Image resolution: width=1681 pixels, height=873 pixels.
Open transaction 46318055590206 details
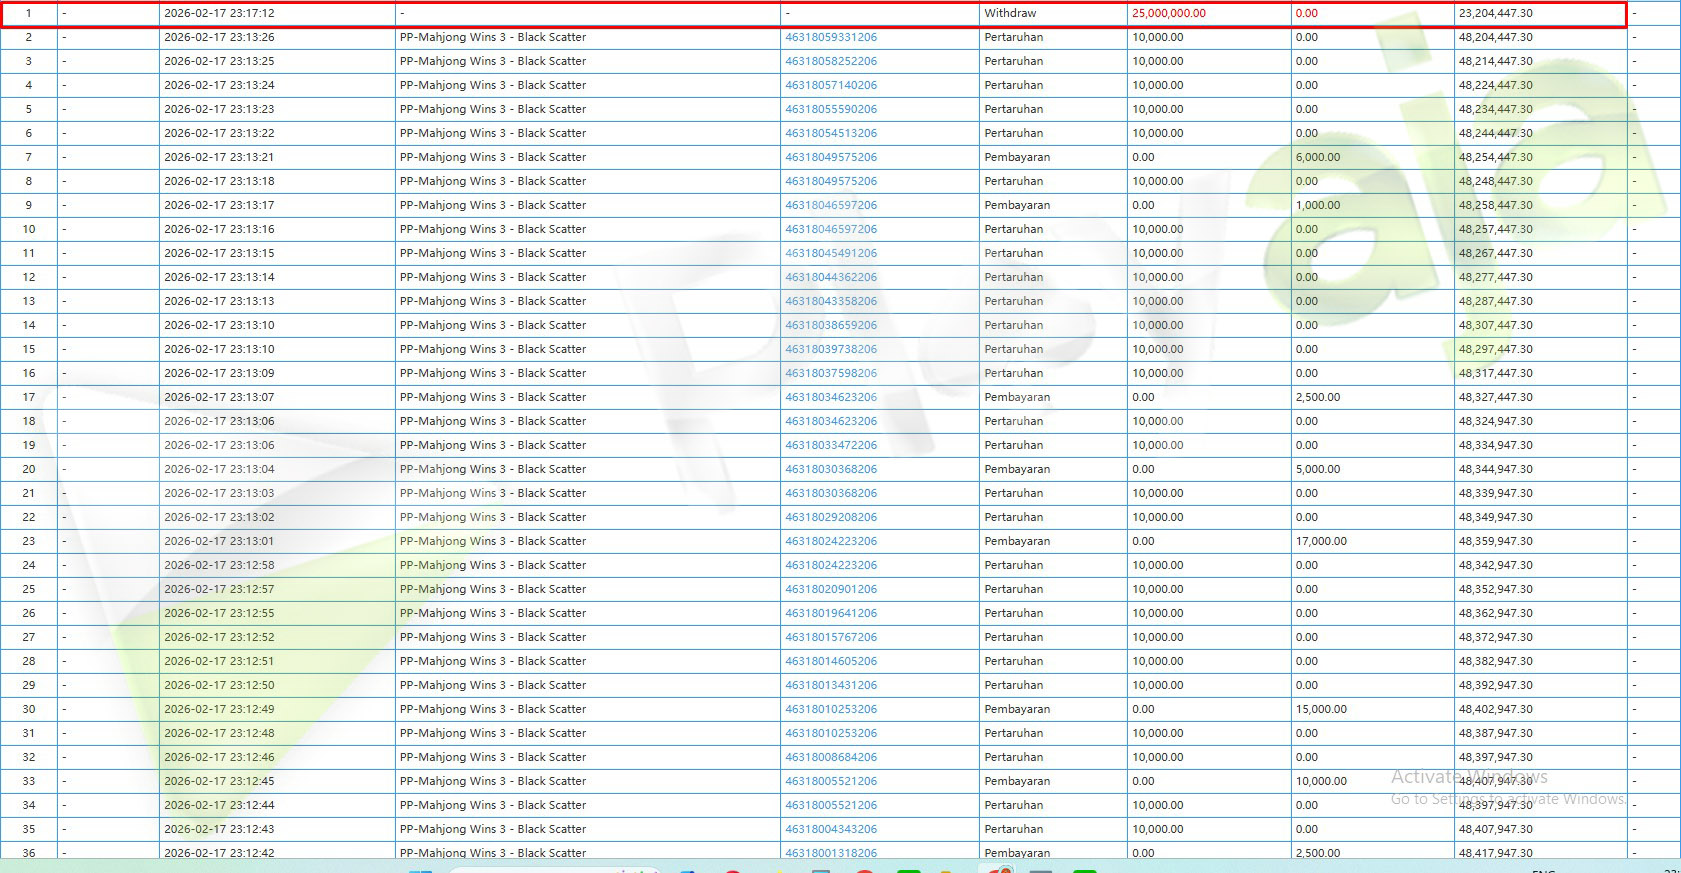point(830,109)
